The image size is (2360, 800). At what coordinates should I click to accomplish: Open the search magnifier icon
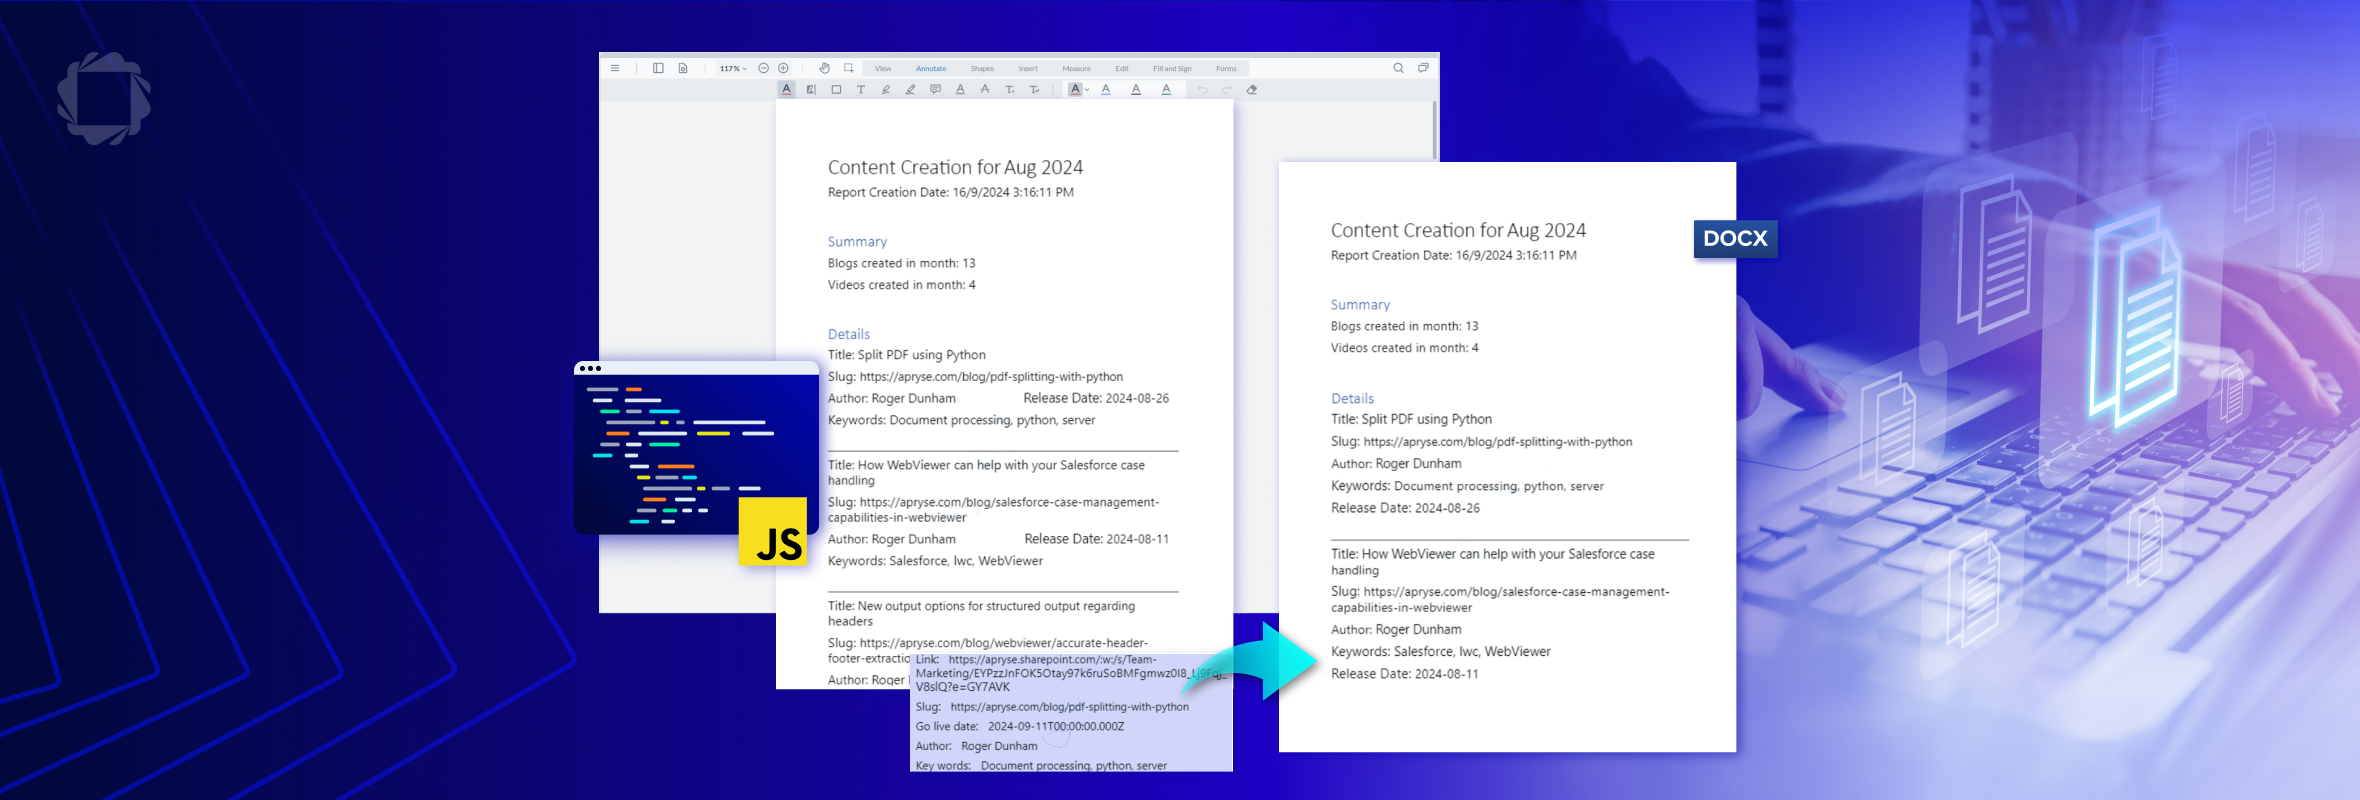pos(1398,68)
